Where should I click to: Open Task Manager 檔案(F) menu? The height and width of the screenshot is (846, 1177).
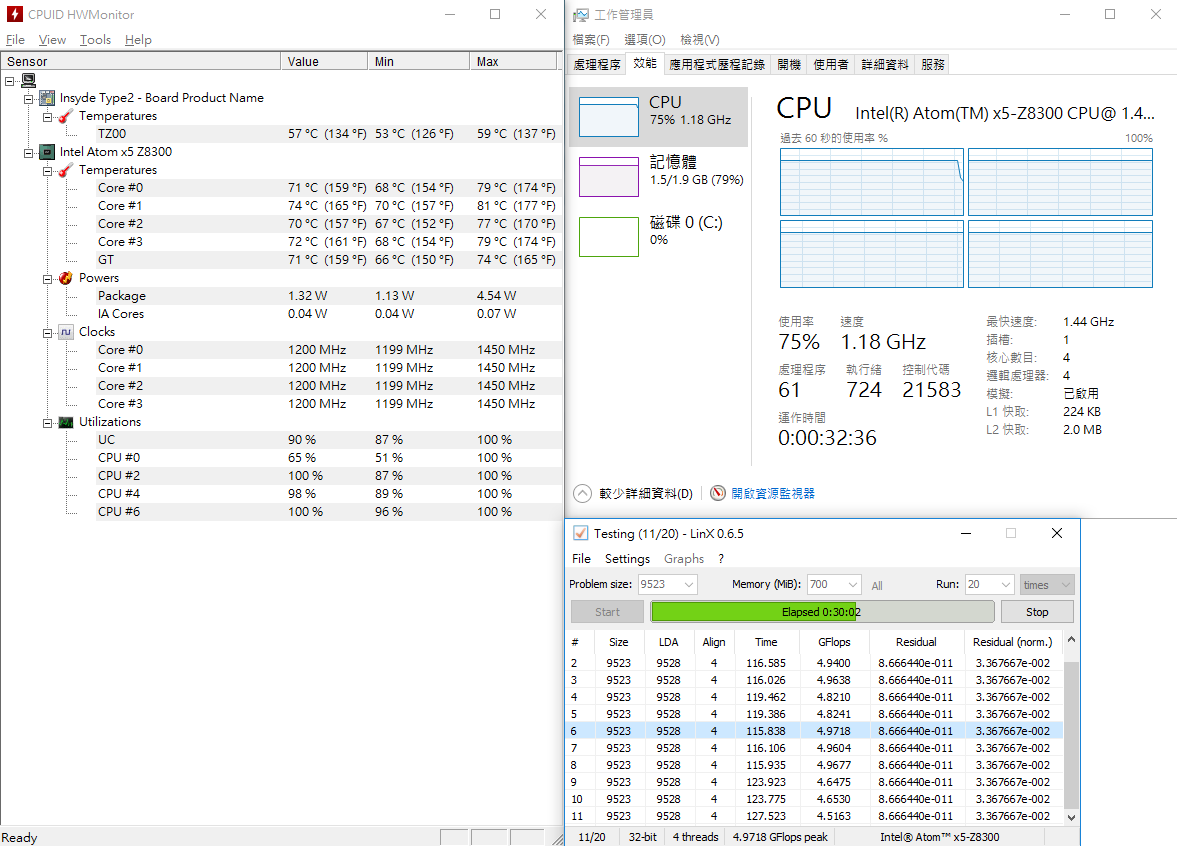pos(591,40)
